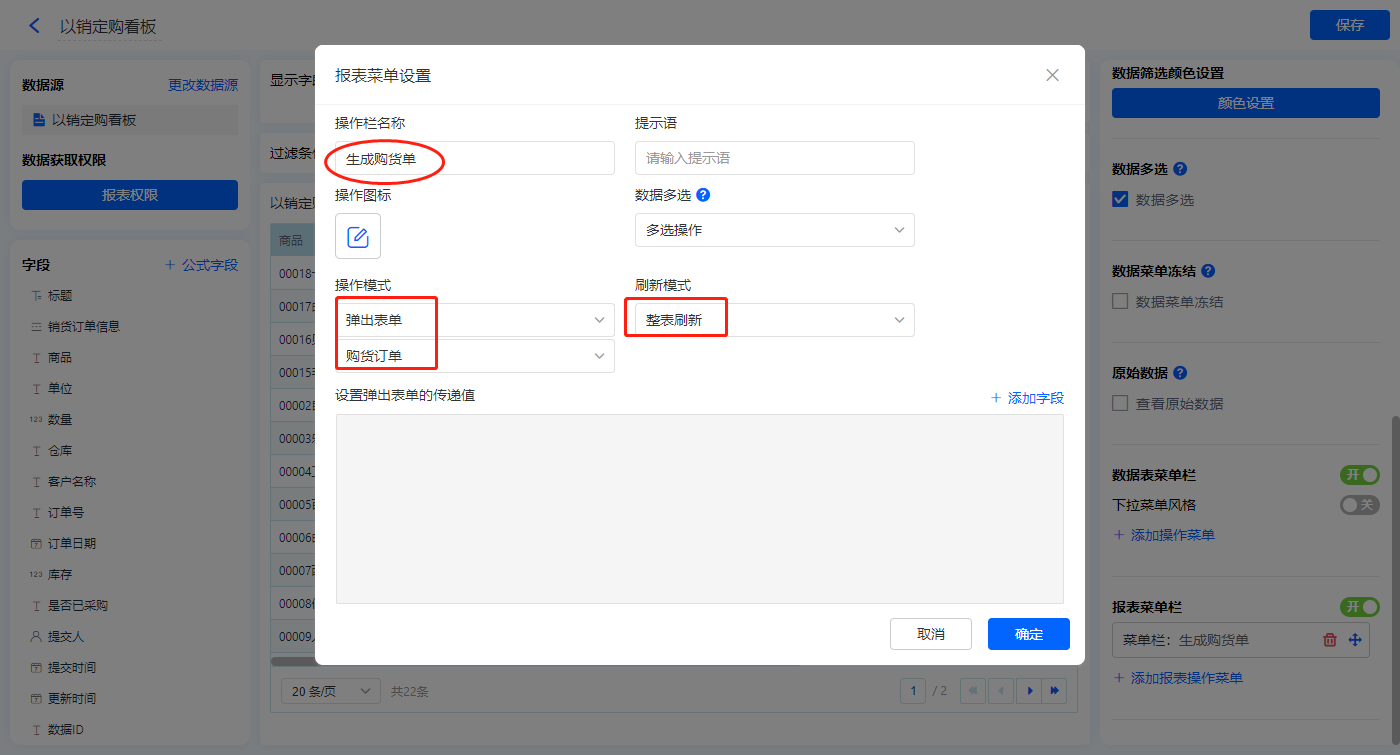Enable the 下拉菜单风格 switch

pyautogui.click(x=1359, y=505)
